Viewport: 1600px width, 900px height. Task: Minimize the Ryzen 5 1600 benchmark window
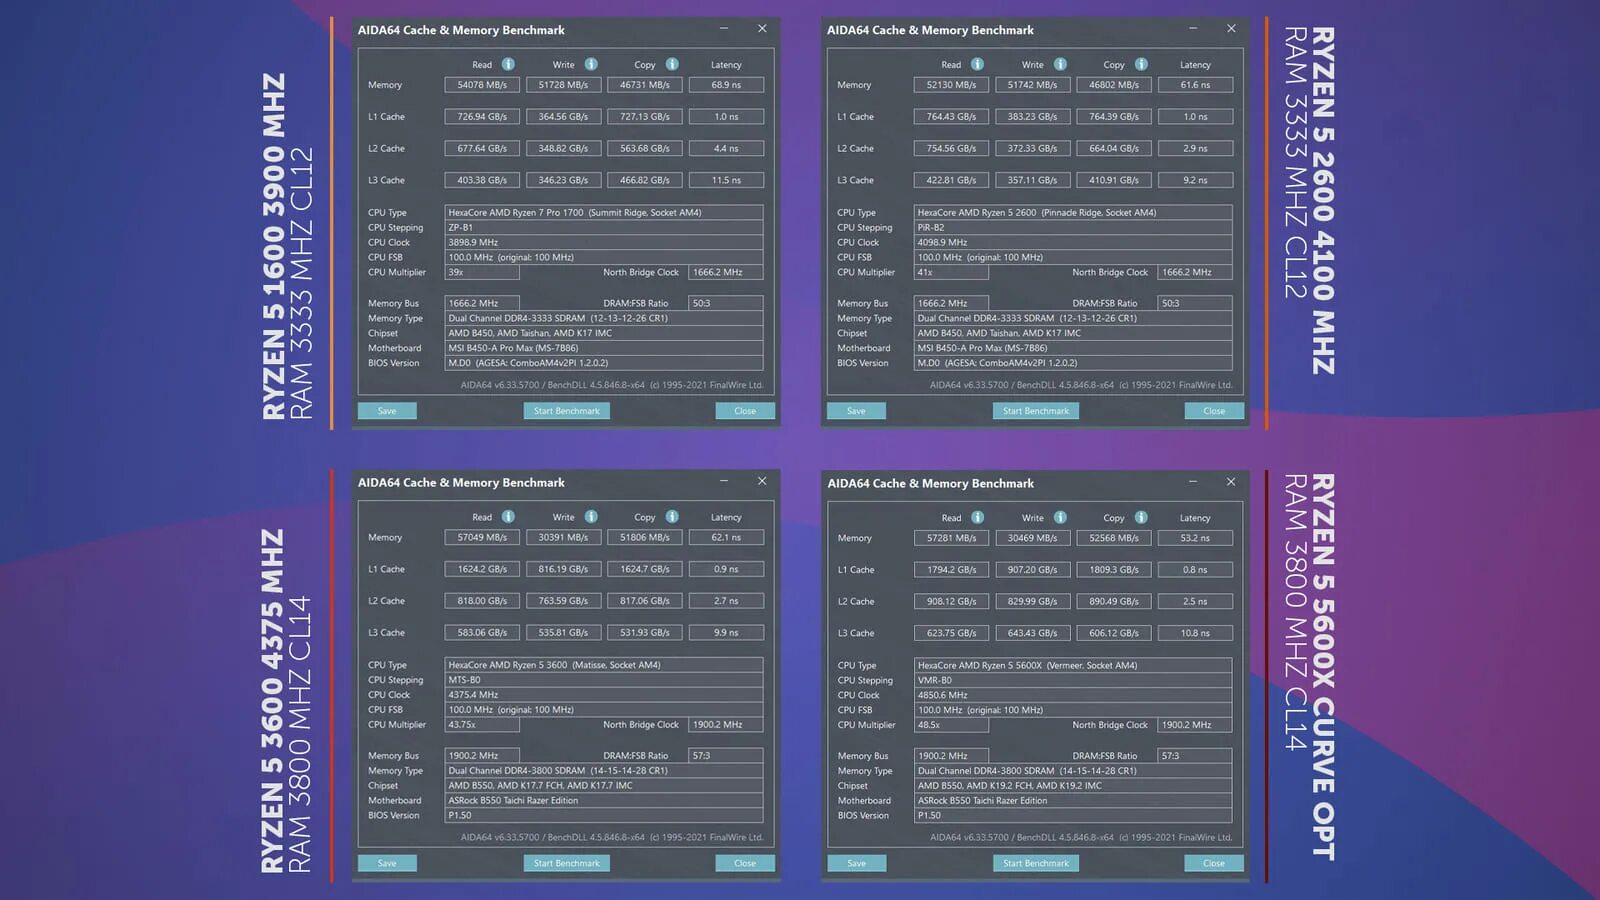coord(724,29)
